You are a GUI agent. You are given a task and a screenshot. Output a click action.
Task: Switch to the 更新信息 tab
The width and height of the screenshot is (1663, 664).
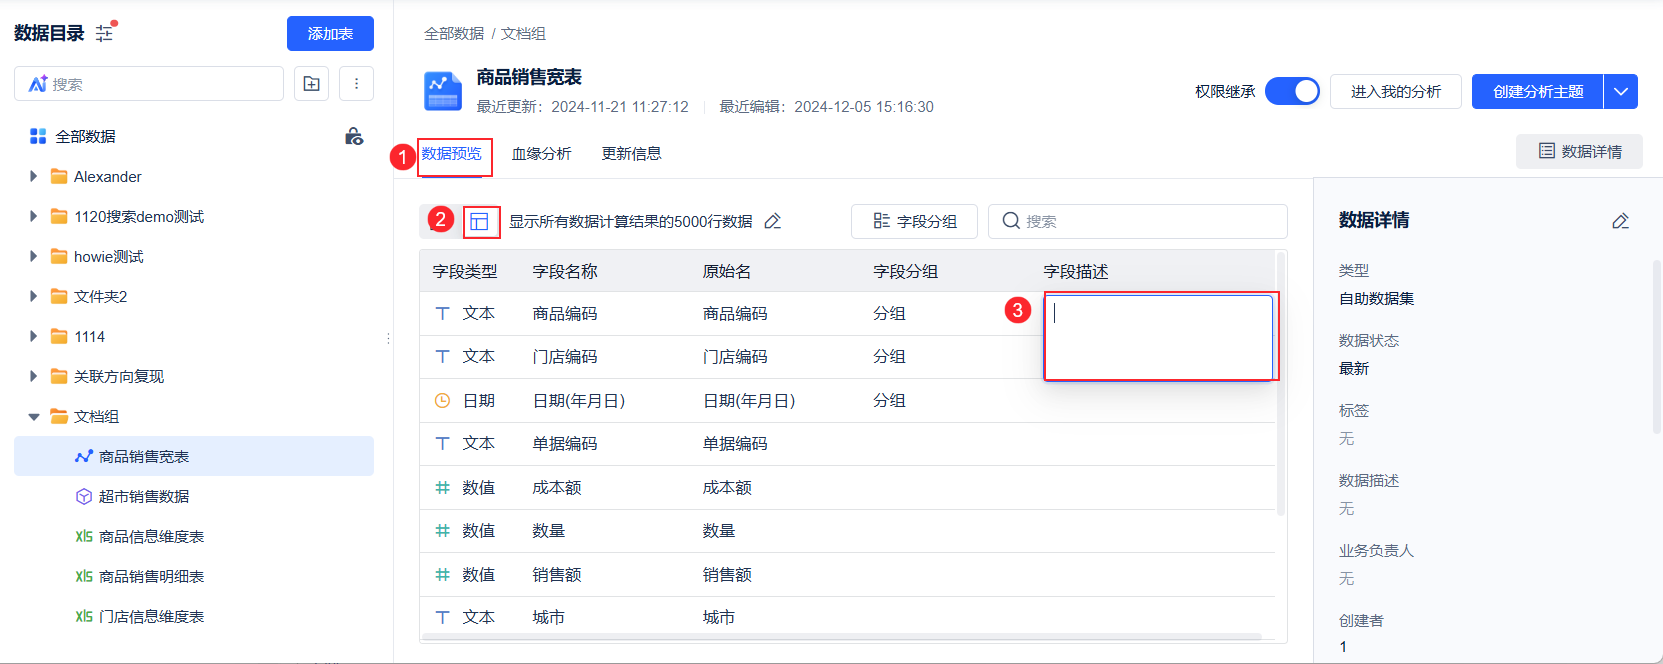click(631, 153)
